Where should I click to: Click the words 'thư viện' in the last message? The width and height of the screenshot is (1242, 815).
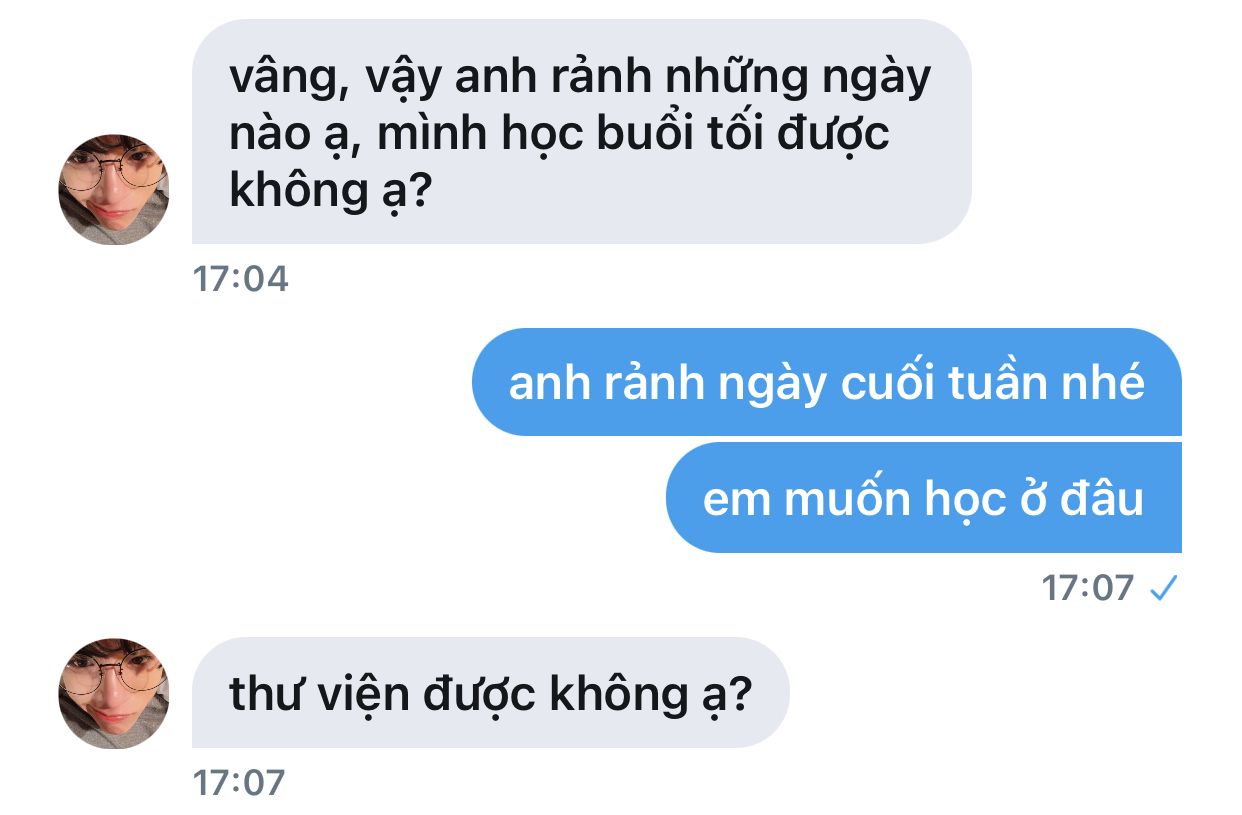(x=319, y=694)
